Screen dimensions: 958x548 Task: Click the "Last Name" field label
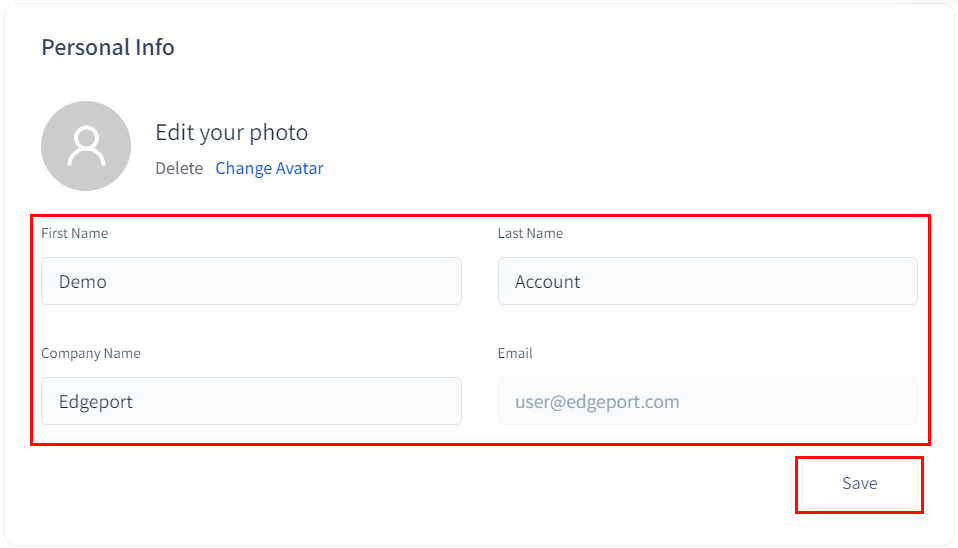pos(530,233)
